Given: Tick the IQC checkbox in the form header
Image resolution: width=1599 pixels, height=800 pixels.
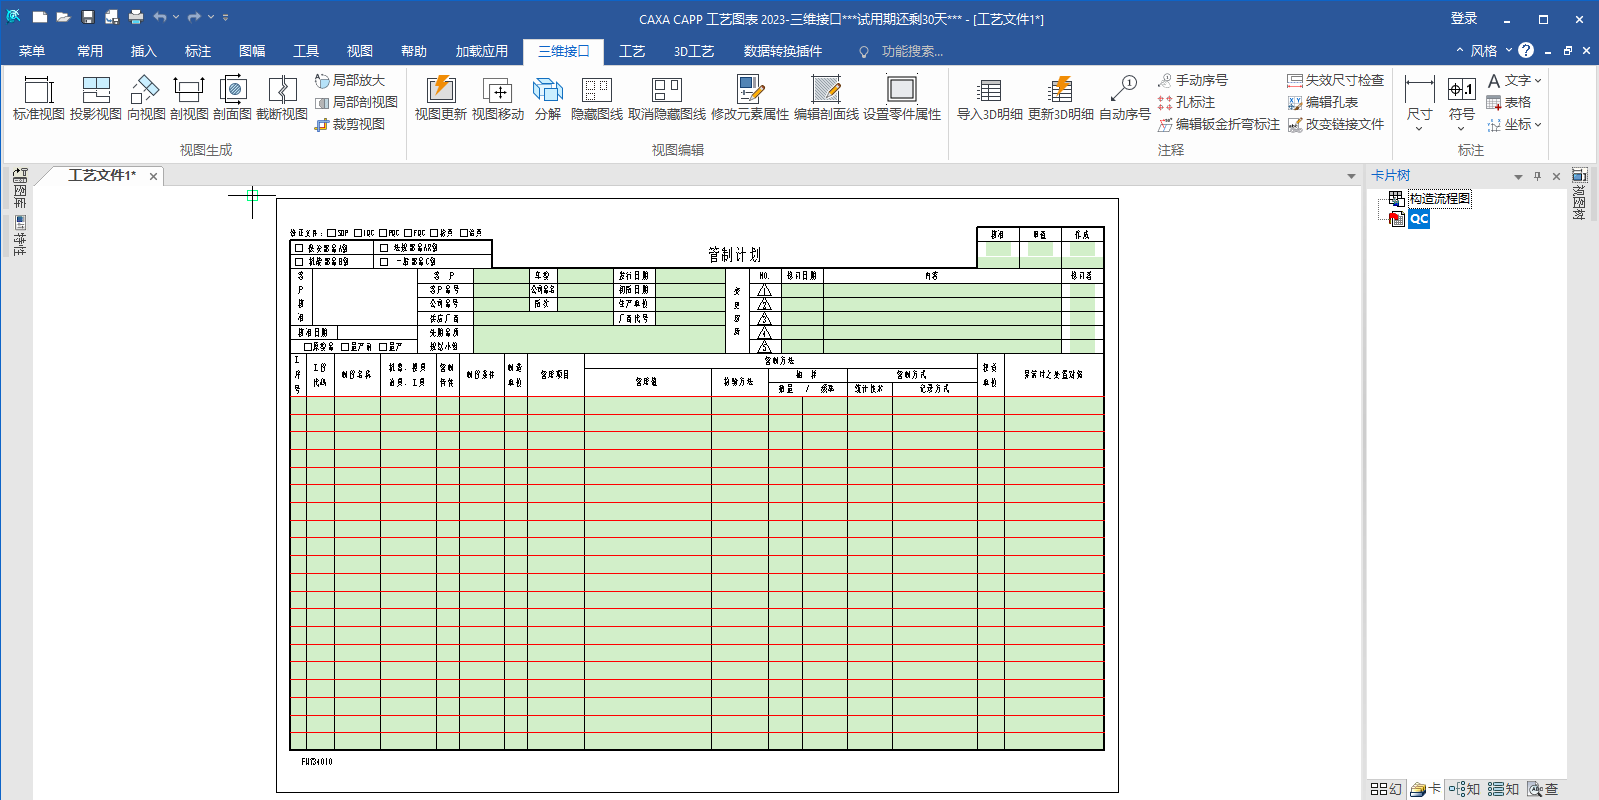Looking at the screenshot, I should (x=357, y=233).
